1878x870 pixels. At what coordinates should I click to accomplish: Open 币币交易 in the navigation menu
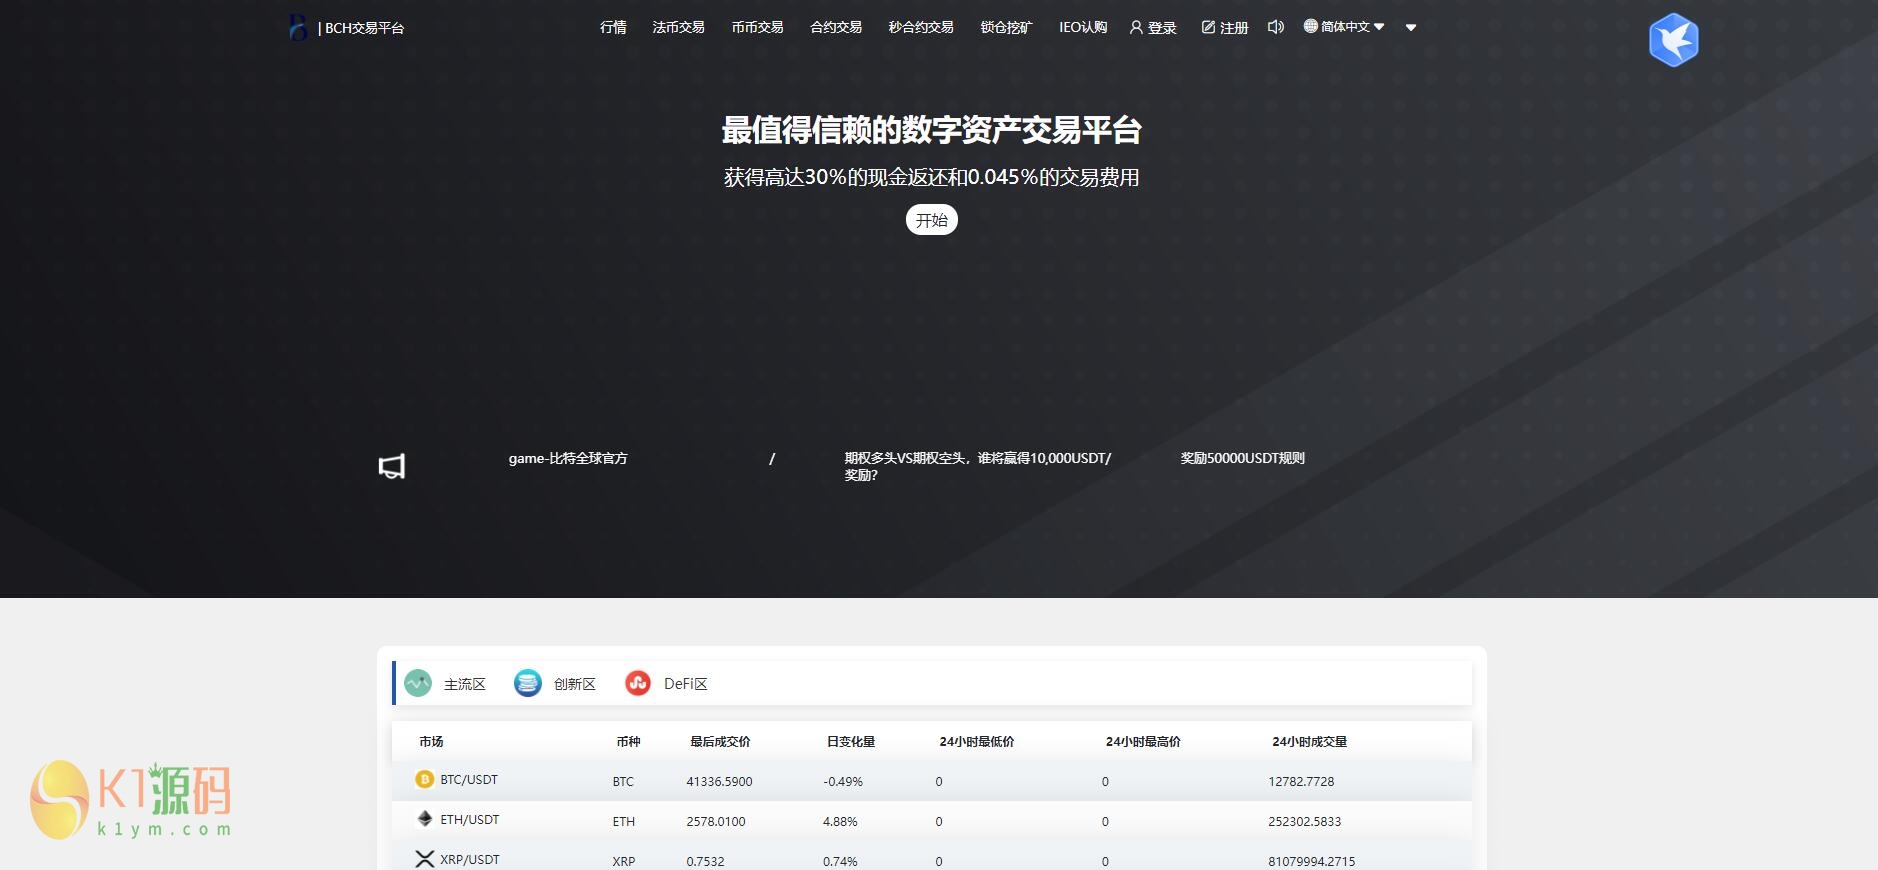(x=757, y=27)
